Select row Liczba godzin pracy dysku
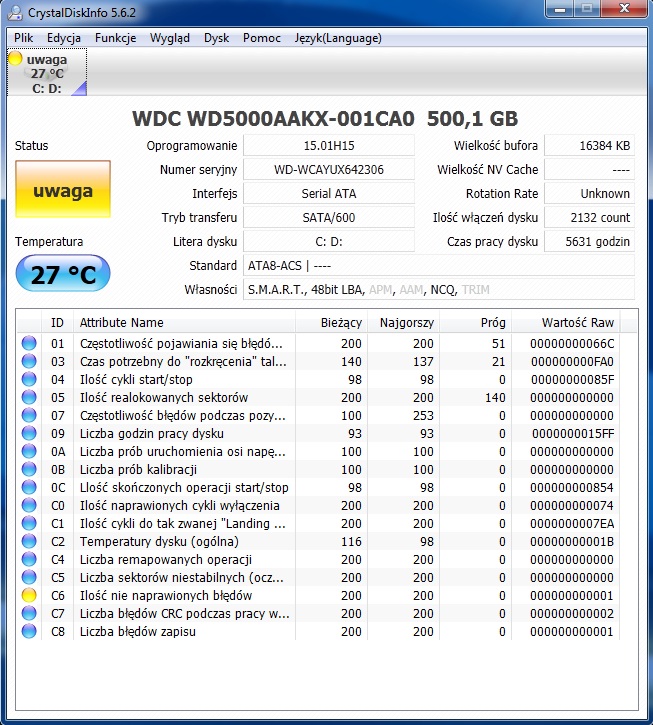The width and height of the screenshot is (653, 725). pos(319,433)
